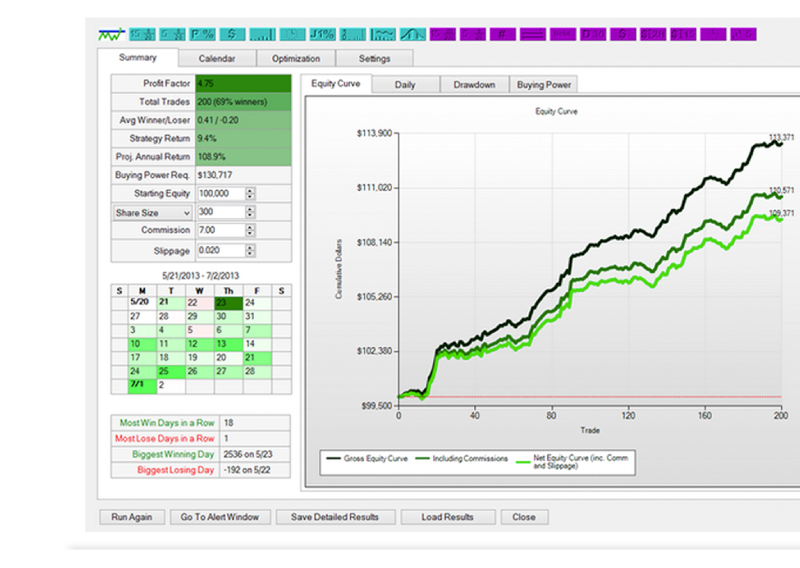This screenshot has height=568, width=800.
Task: Switch to the Optimization tab
Action: pos(295,59)
